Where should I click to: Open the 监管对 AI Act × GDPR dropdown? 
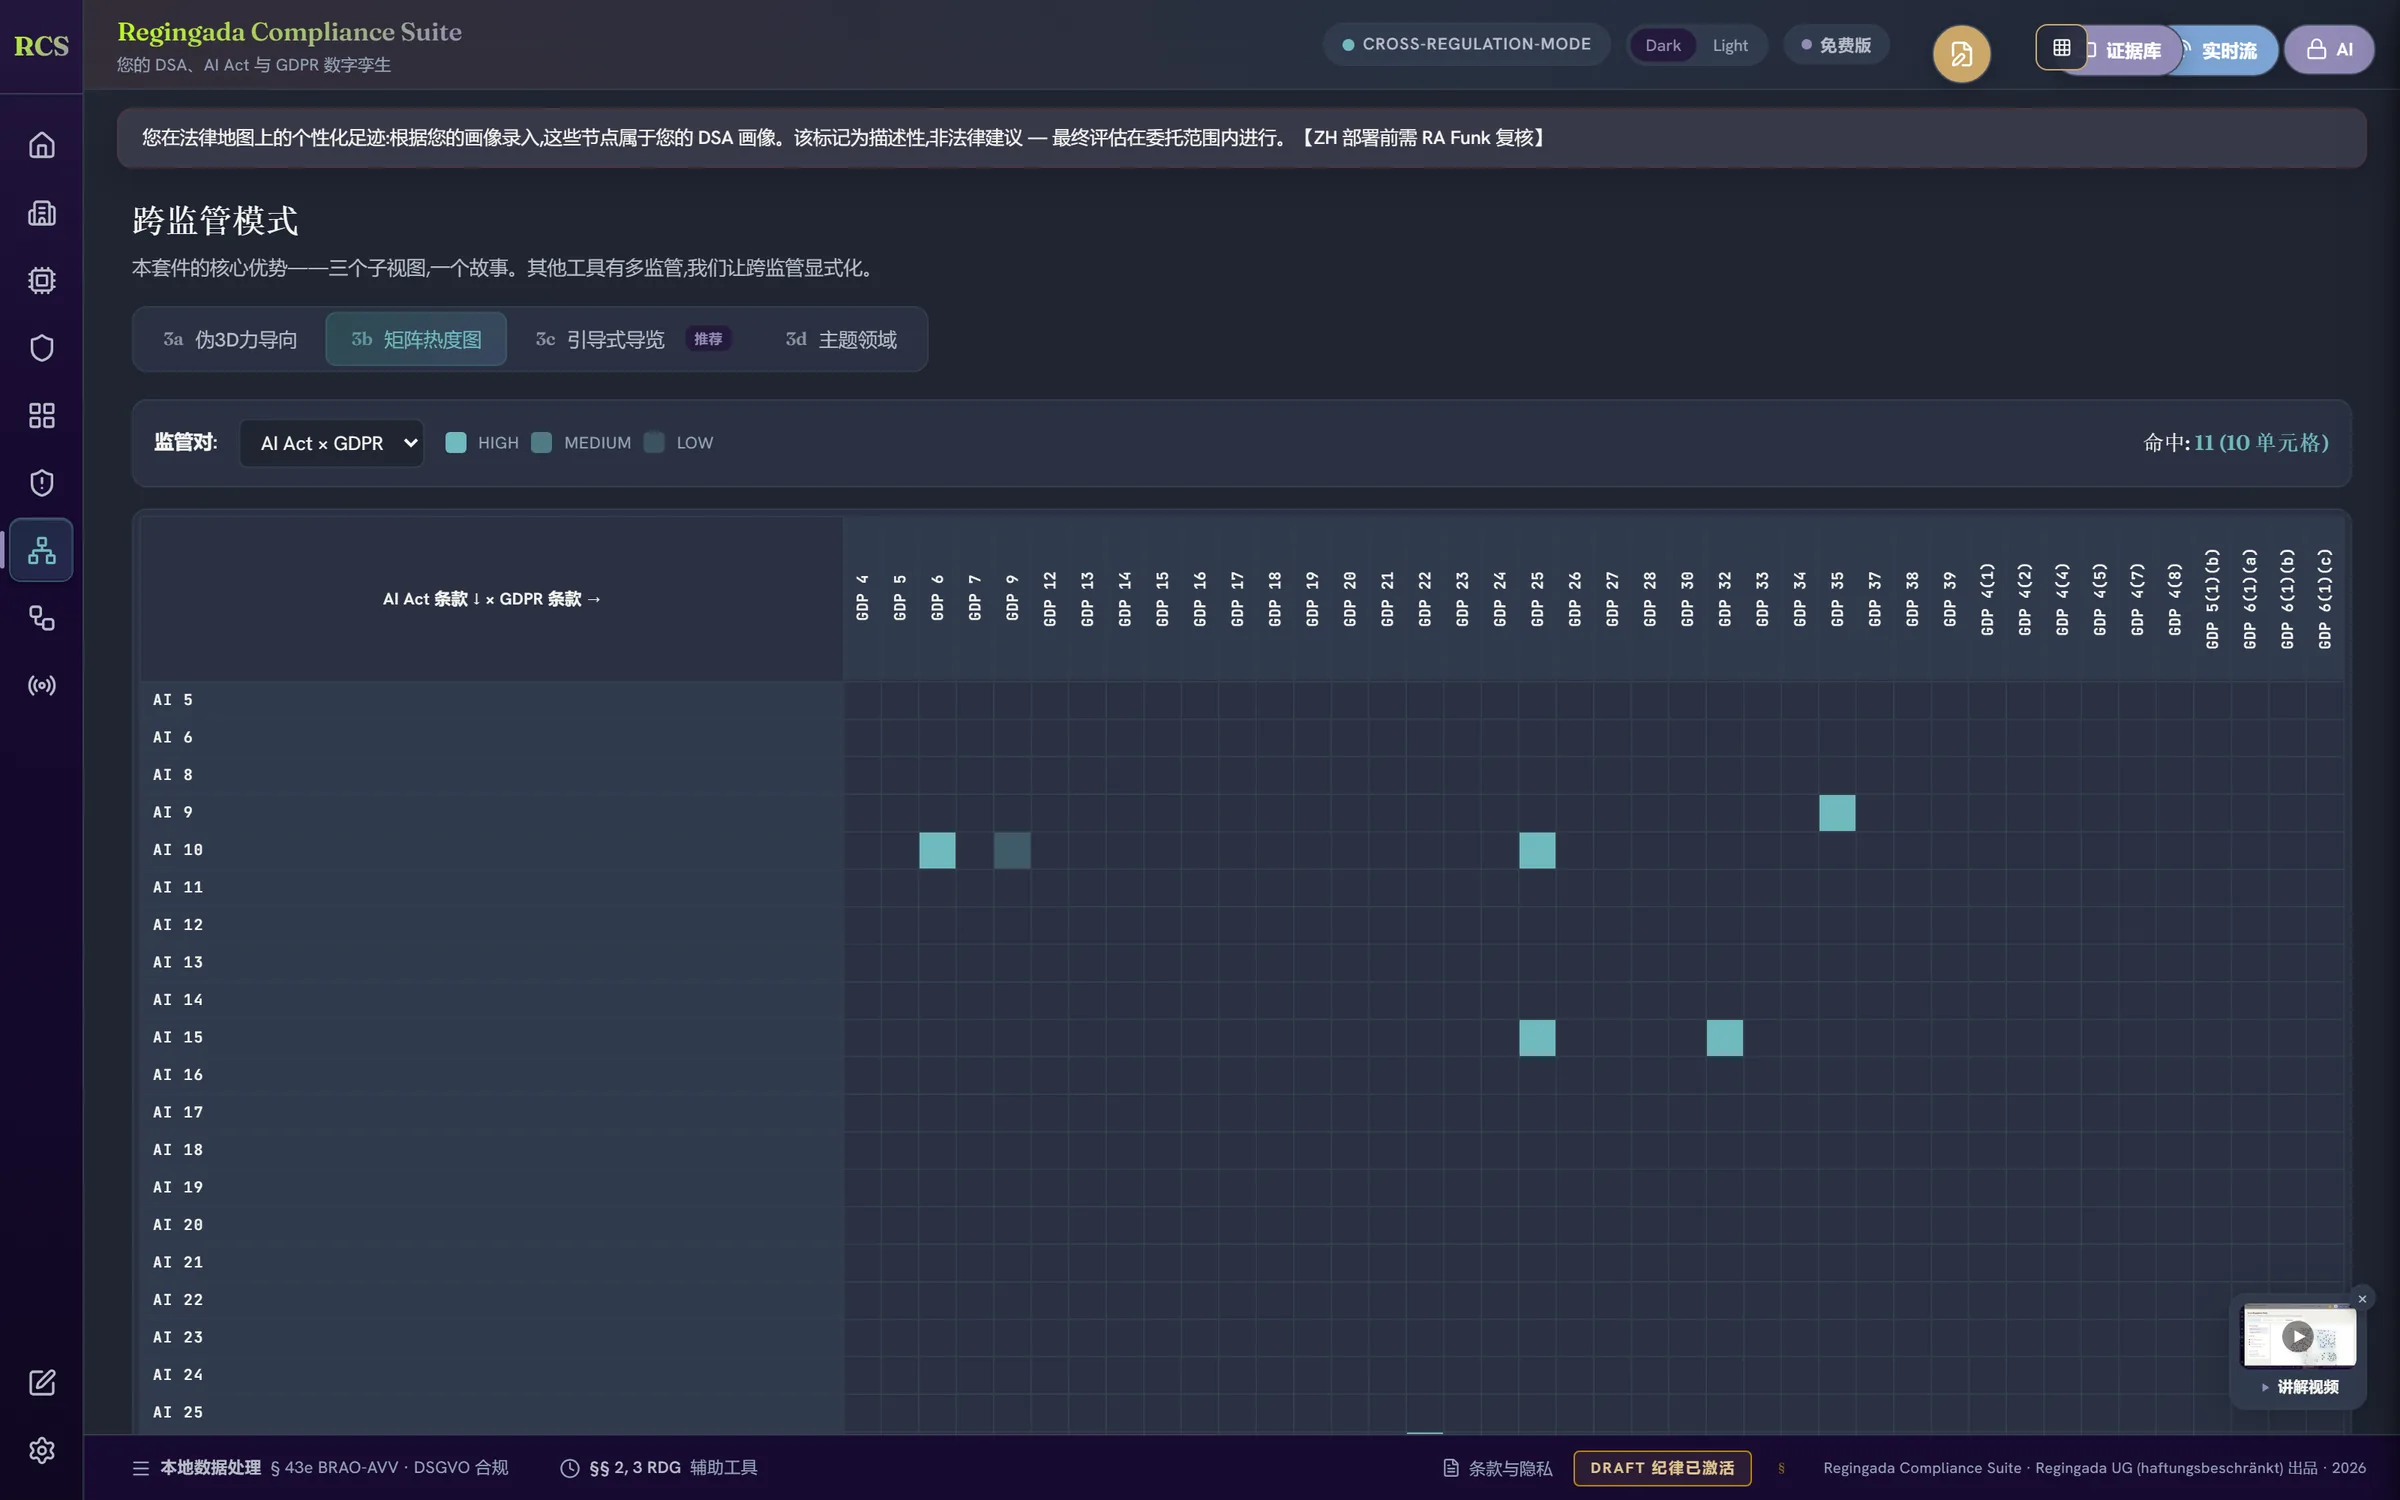pyautogui.click(x=331, y=443)
